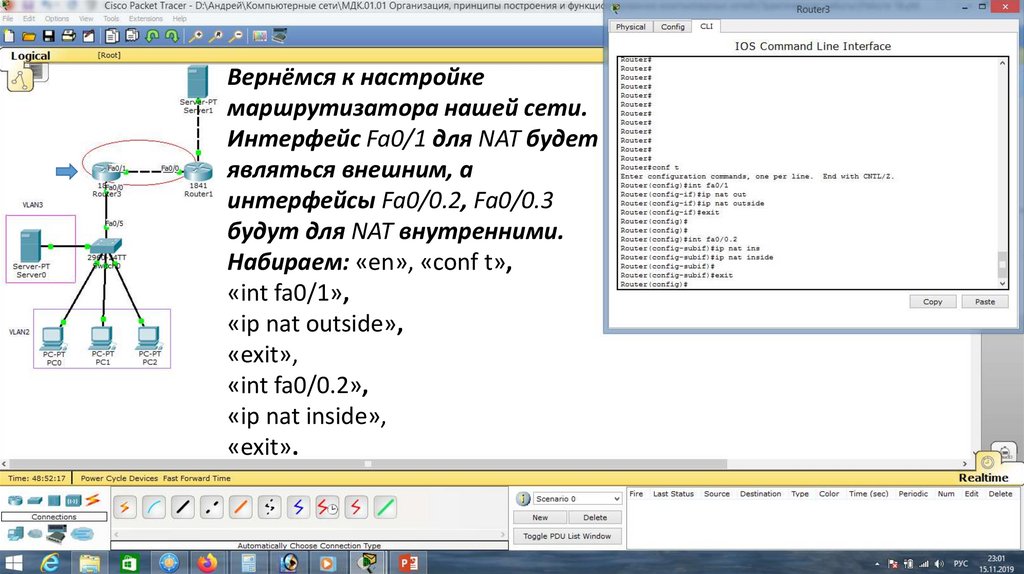Open the Drawing Palette icon
This screenshot has width=1024, height=574.
260,37
